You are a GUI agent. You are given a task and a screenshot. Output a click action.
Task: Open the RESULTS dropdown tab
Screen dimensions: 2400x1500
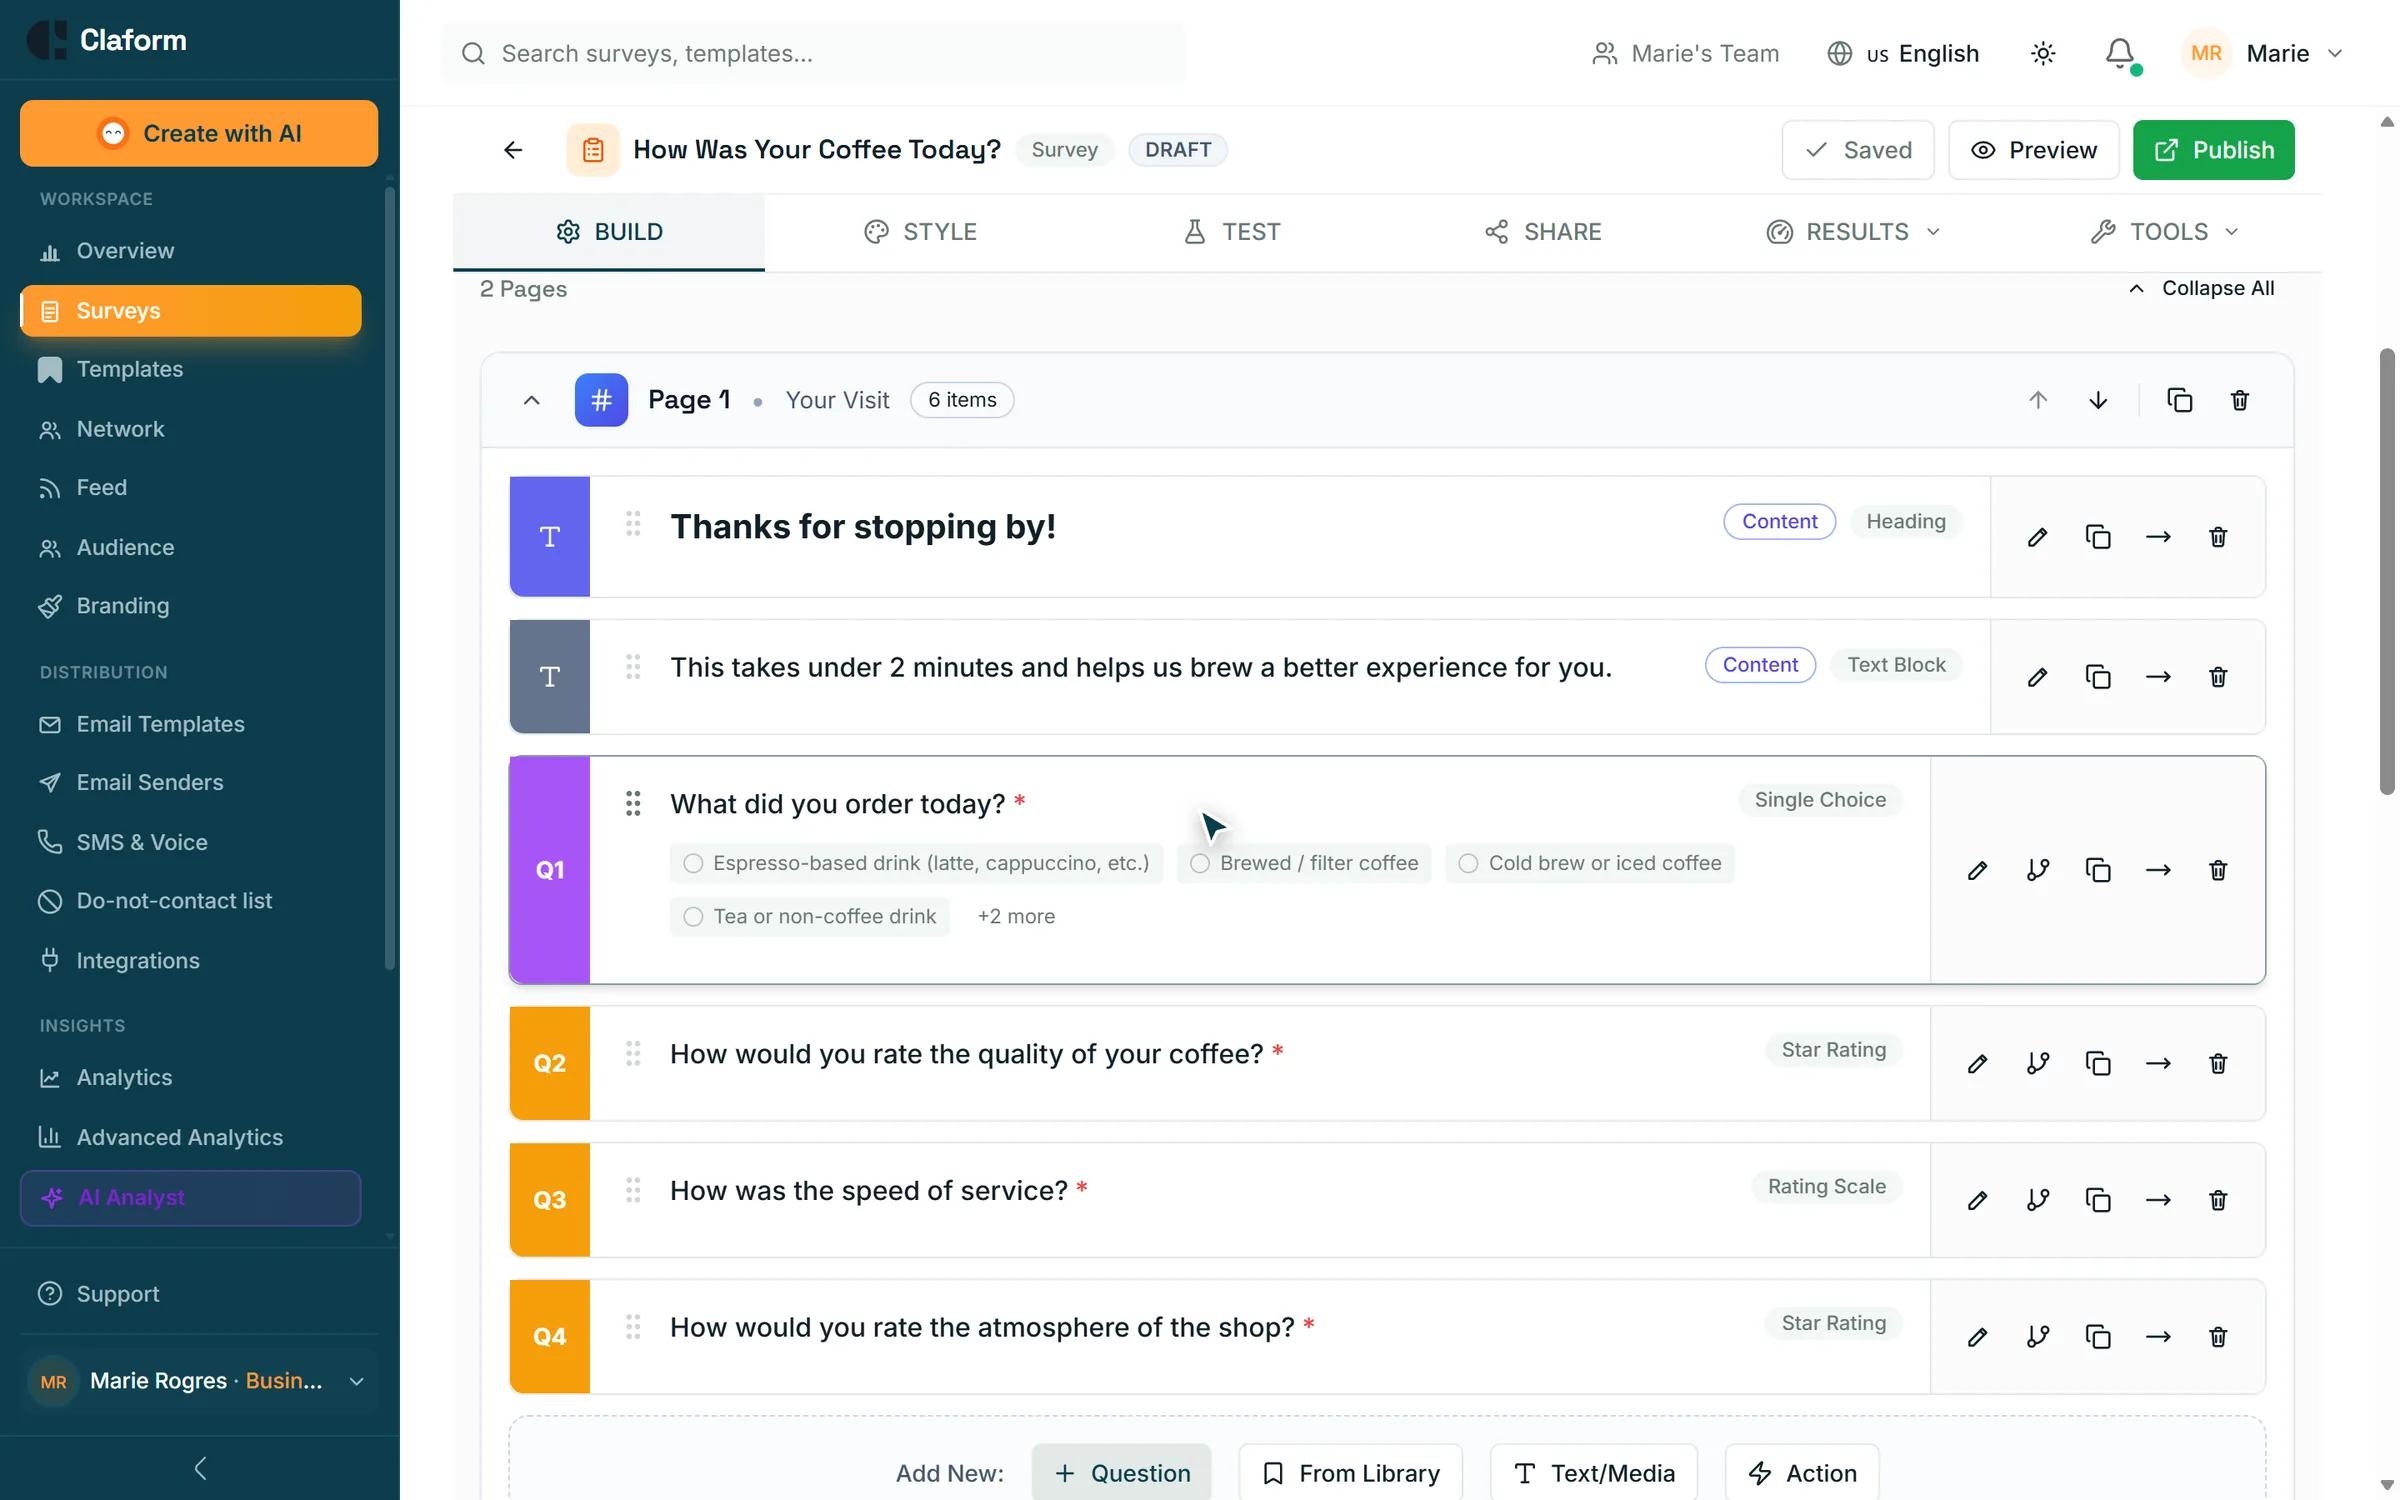pos(1854,232)
